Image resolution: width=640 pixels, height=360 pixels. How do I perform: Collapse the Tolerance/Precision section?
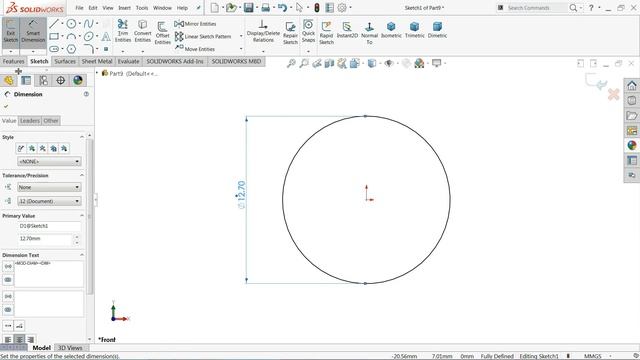click(x=82, y=175)
